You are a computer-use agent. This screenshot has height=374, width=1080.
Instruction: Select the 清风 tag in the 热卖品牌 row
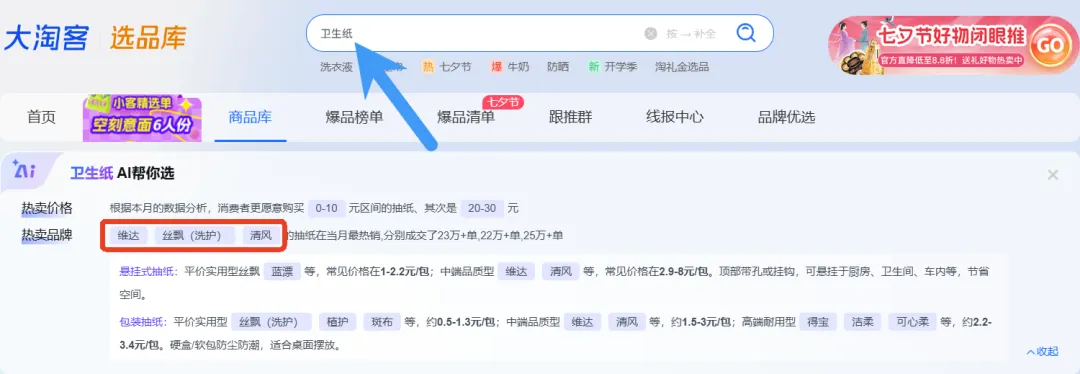click(262, 236)
